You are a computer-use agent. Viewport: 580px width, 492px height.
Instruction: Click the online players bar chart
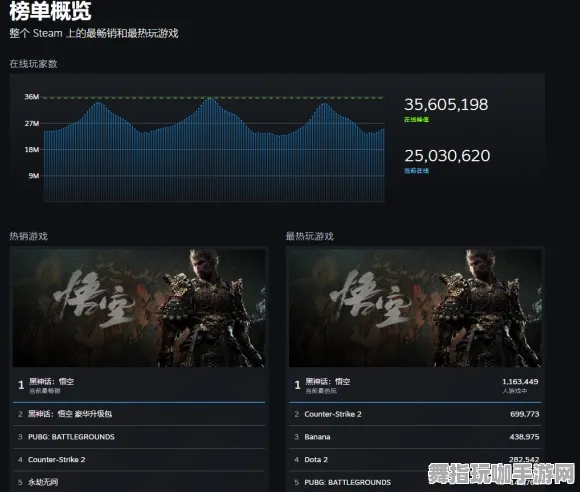click(x=214, y=149)
